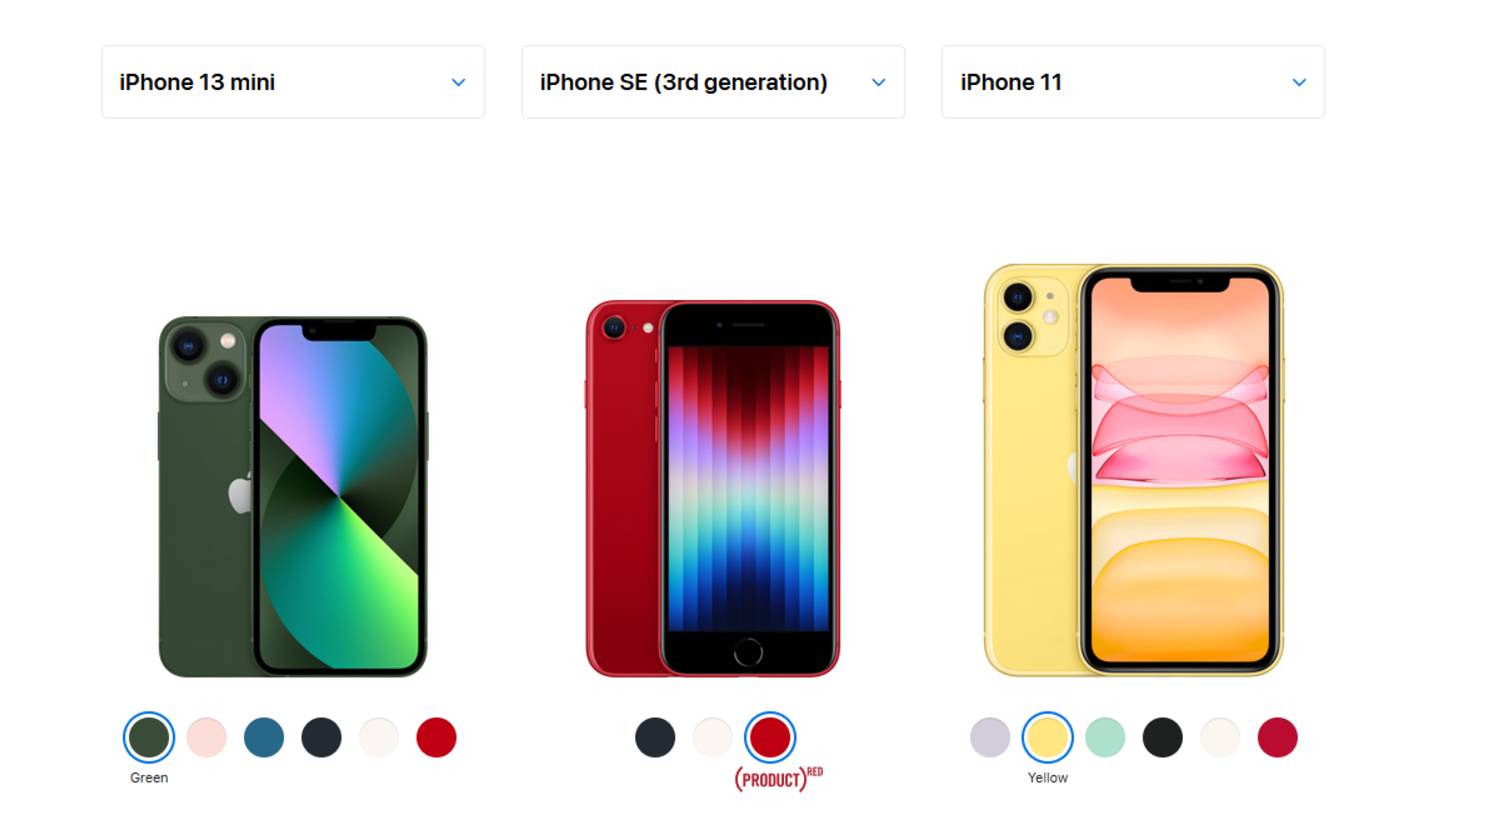This screenshot has width=1485, height=836.
Task: Open the iPhone 13 mini model dropdown
Action: pos(293,82)
